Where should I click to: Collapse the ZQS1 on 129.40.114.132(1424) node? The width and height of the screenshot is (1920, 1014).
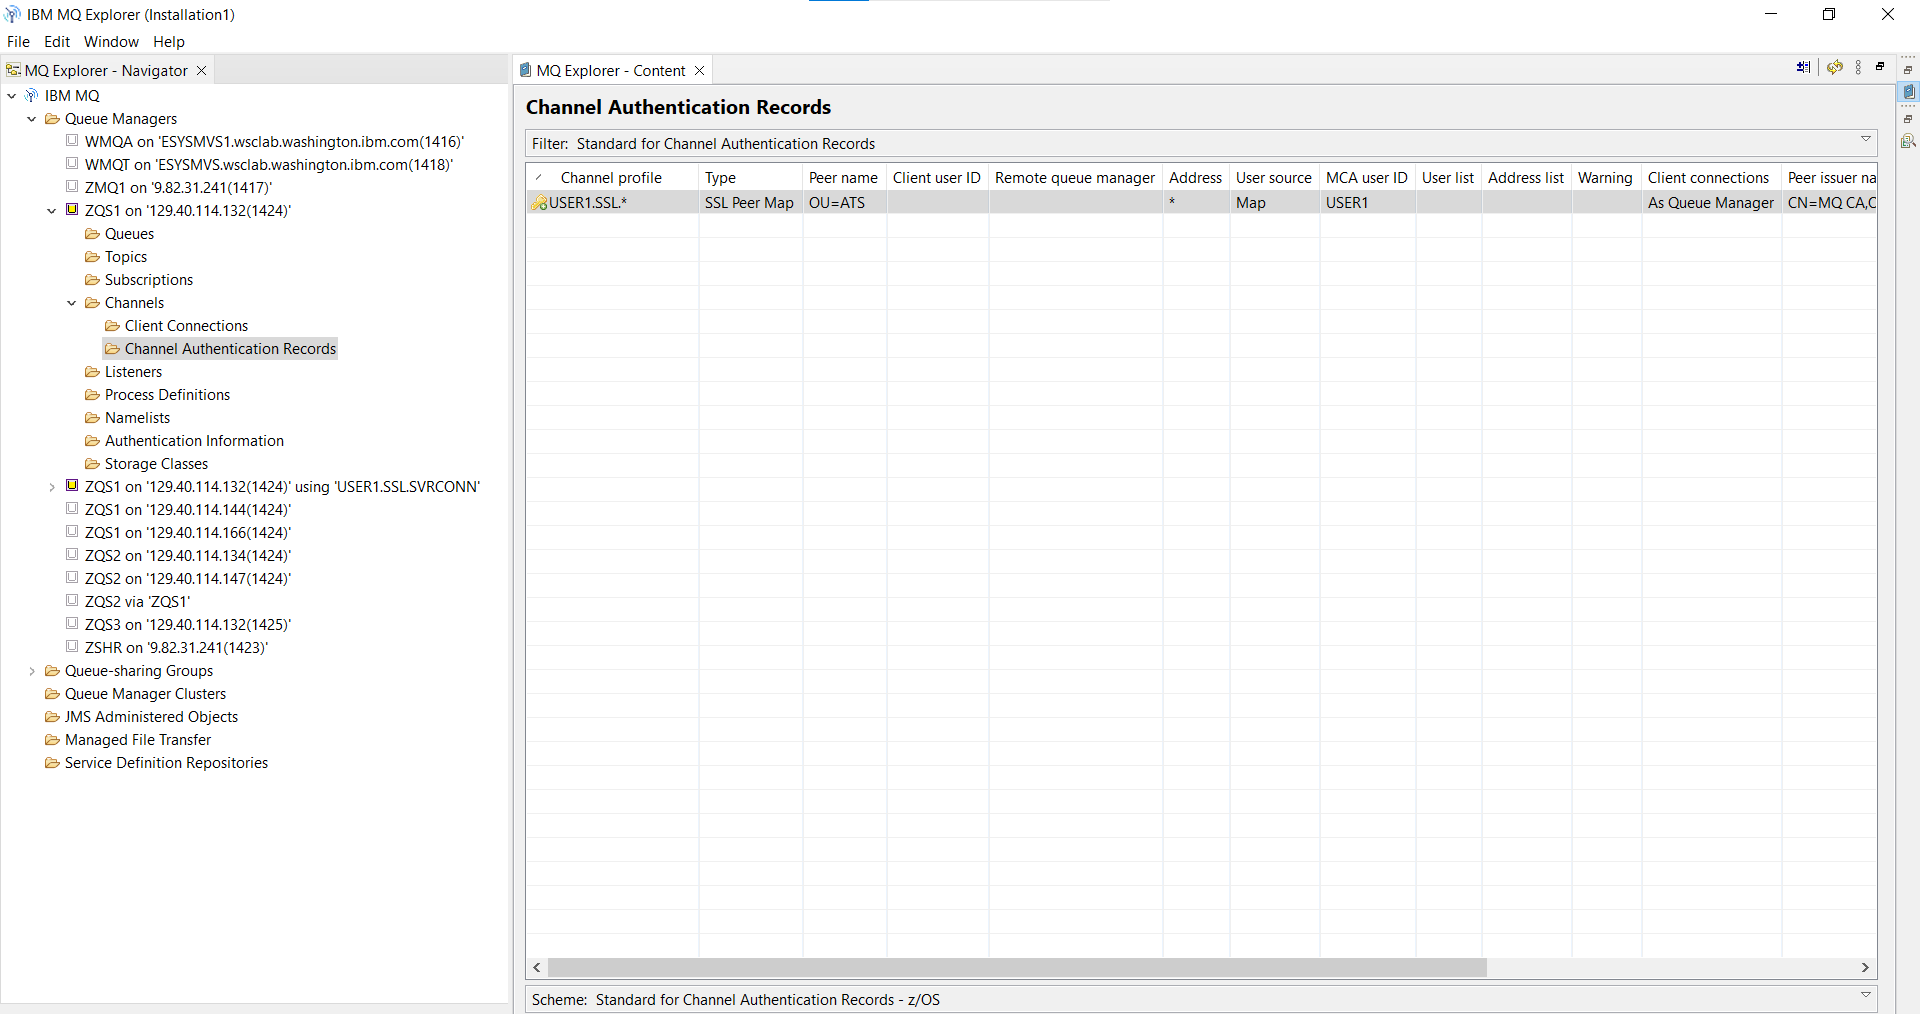click(52, 211)
